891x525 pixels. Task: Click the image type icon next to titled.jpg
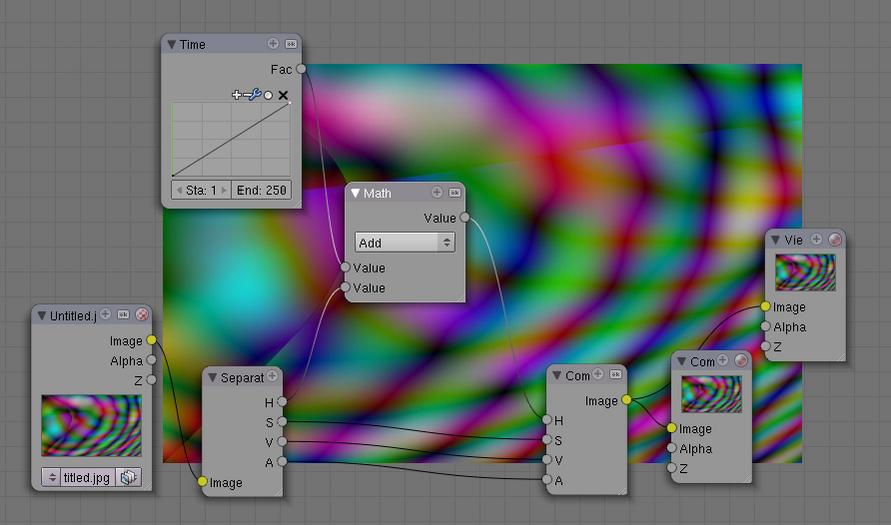pyautogui.click(x=128, y=477)
